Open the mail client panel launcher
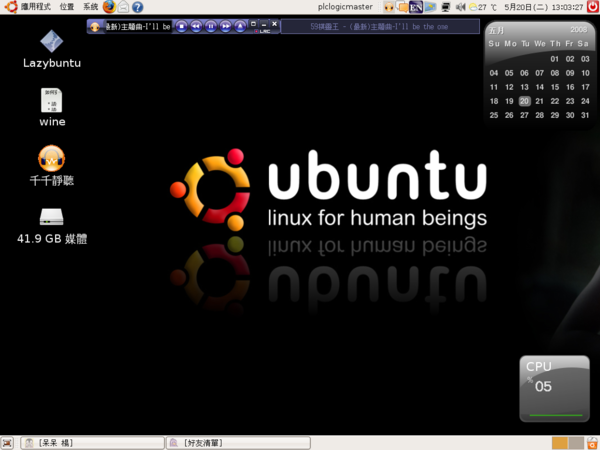Screen dimensions: 600x450 click(x=123, y=7)
